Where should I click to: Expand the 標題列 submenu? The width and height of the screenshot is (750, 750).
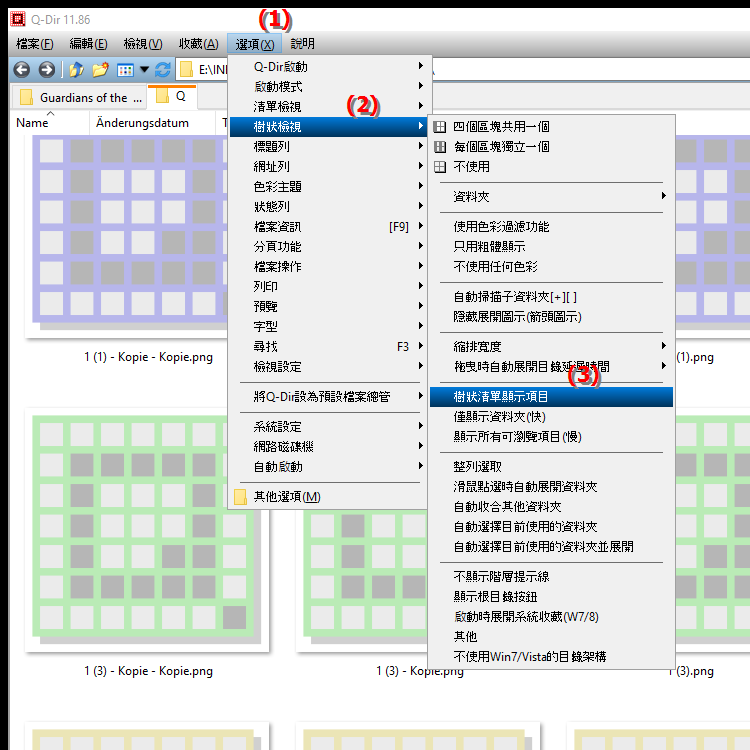point(328,147)
